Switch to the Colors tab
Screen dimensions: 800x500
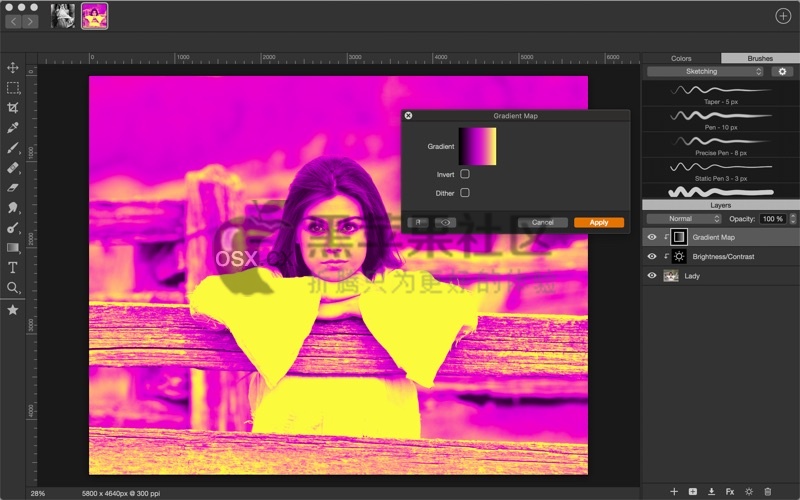[681, 58]
